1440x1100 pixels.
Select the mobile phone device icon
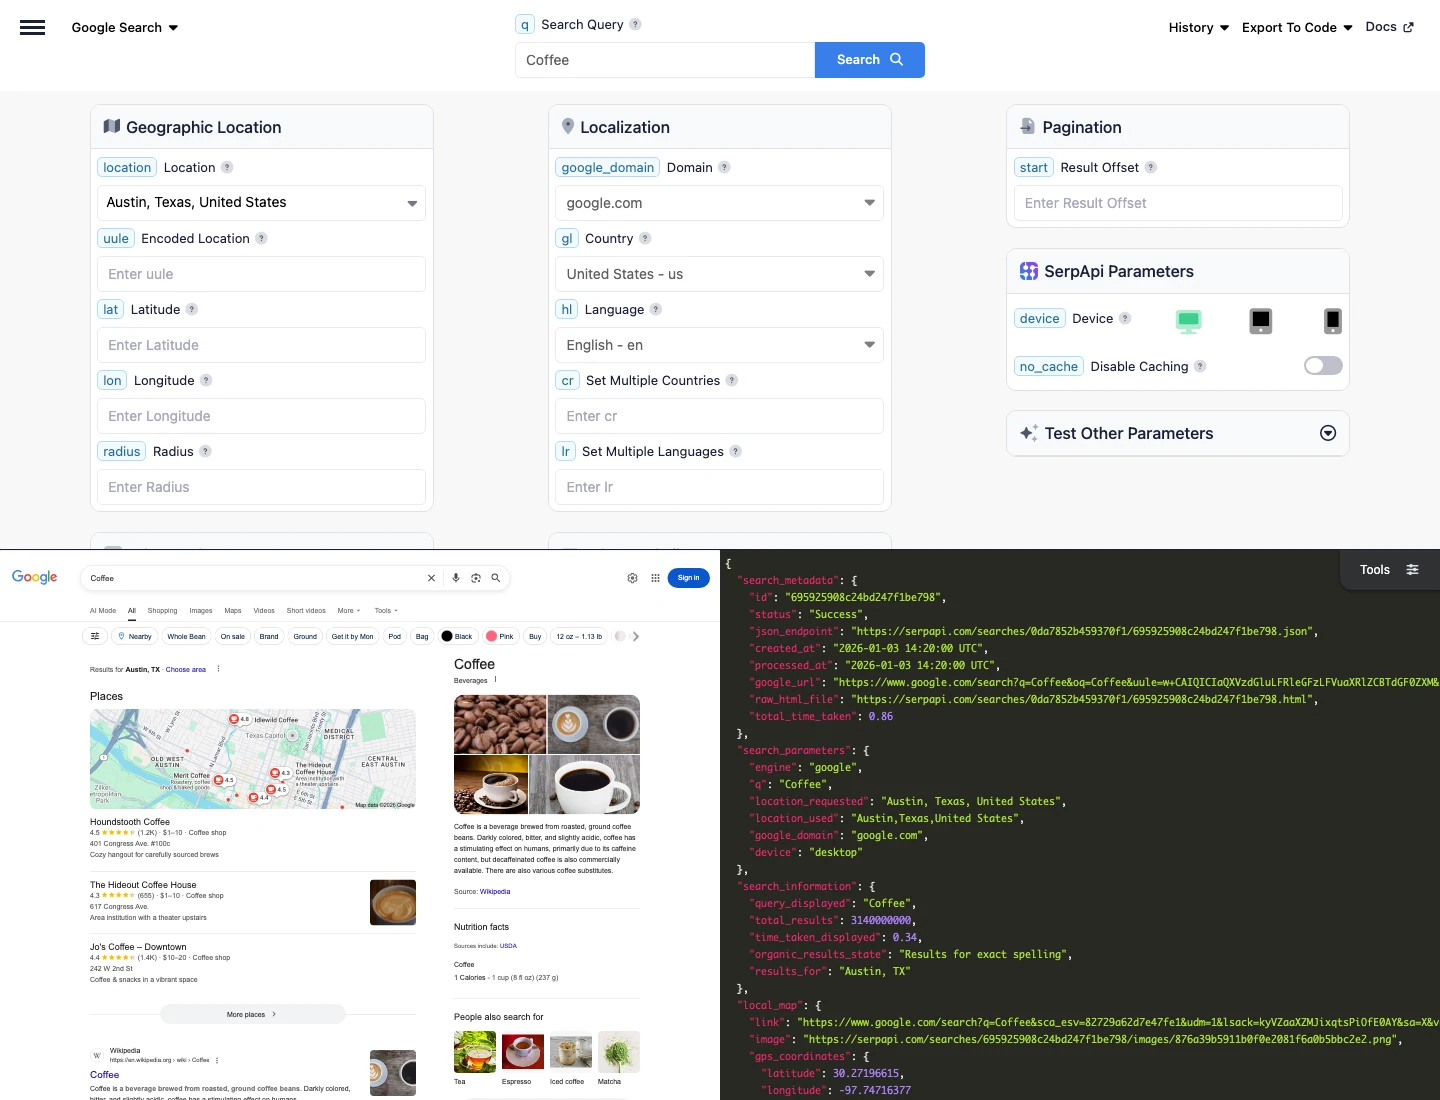coord(1333,321)
